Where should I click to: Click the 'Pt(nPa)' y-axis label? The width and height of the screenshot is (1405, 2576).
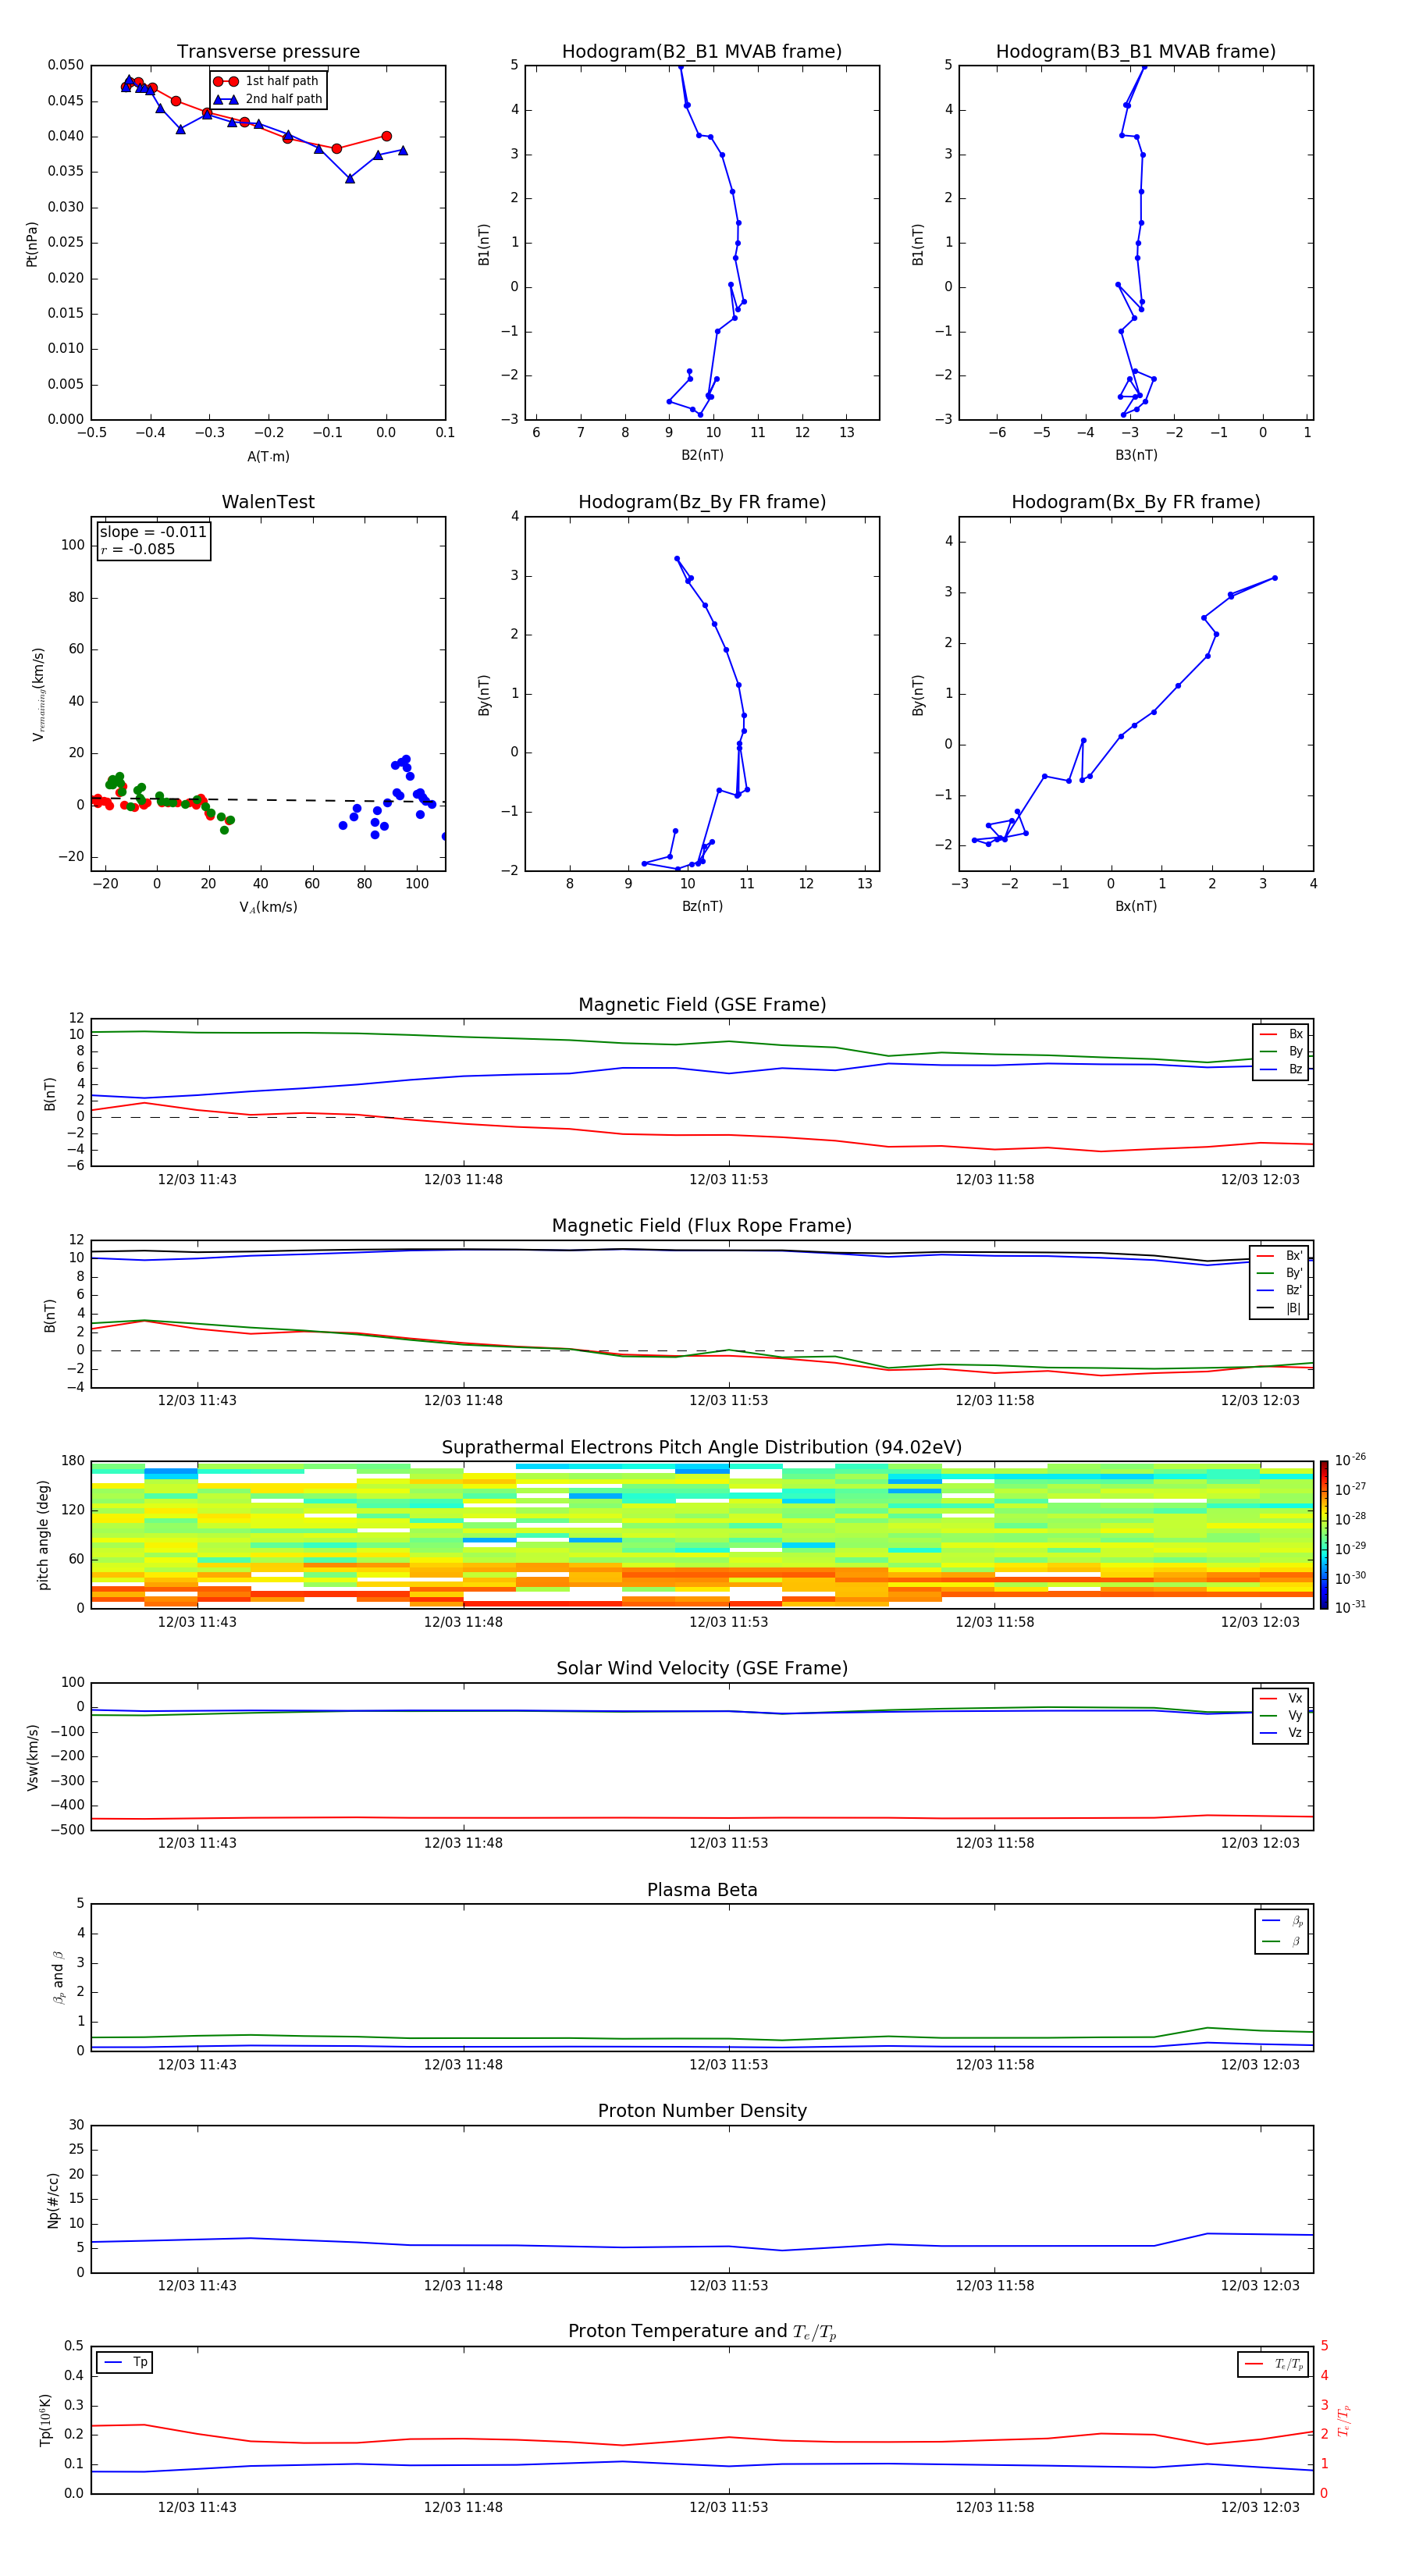point(32,244)
